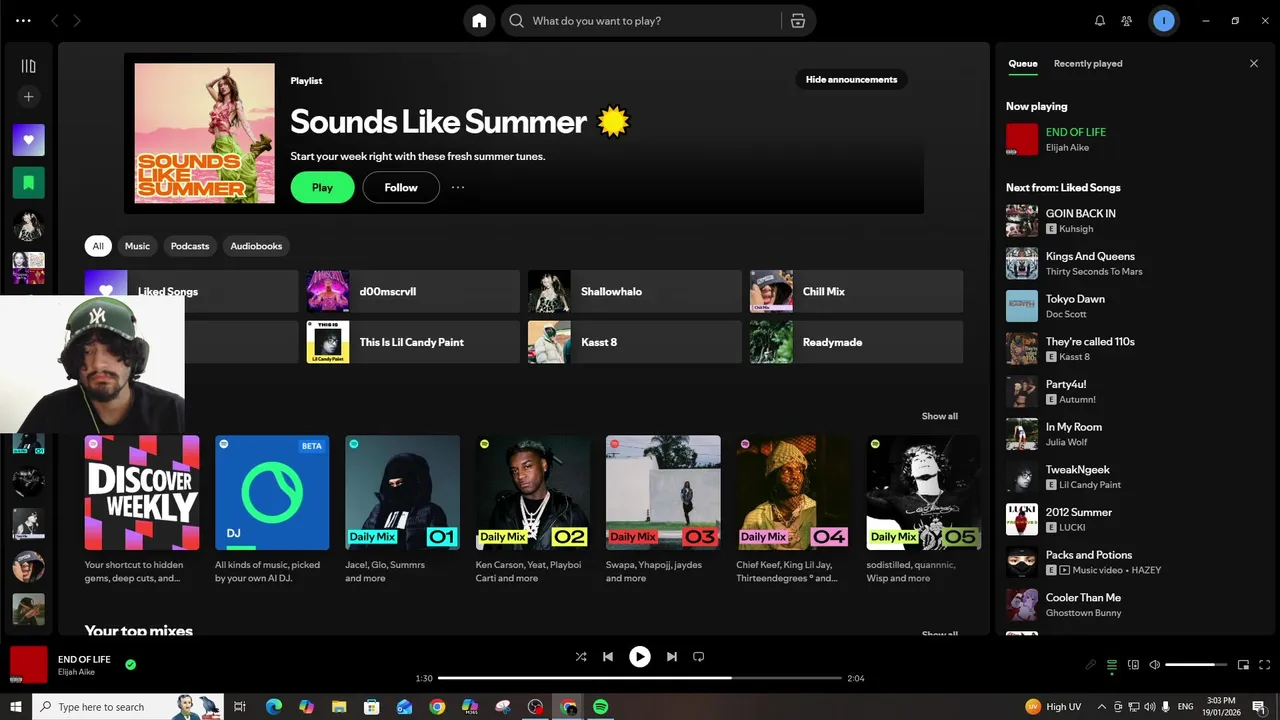
Task: Click green checkmark beside END OF LIFE
Action: [x=130, y=664]
